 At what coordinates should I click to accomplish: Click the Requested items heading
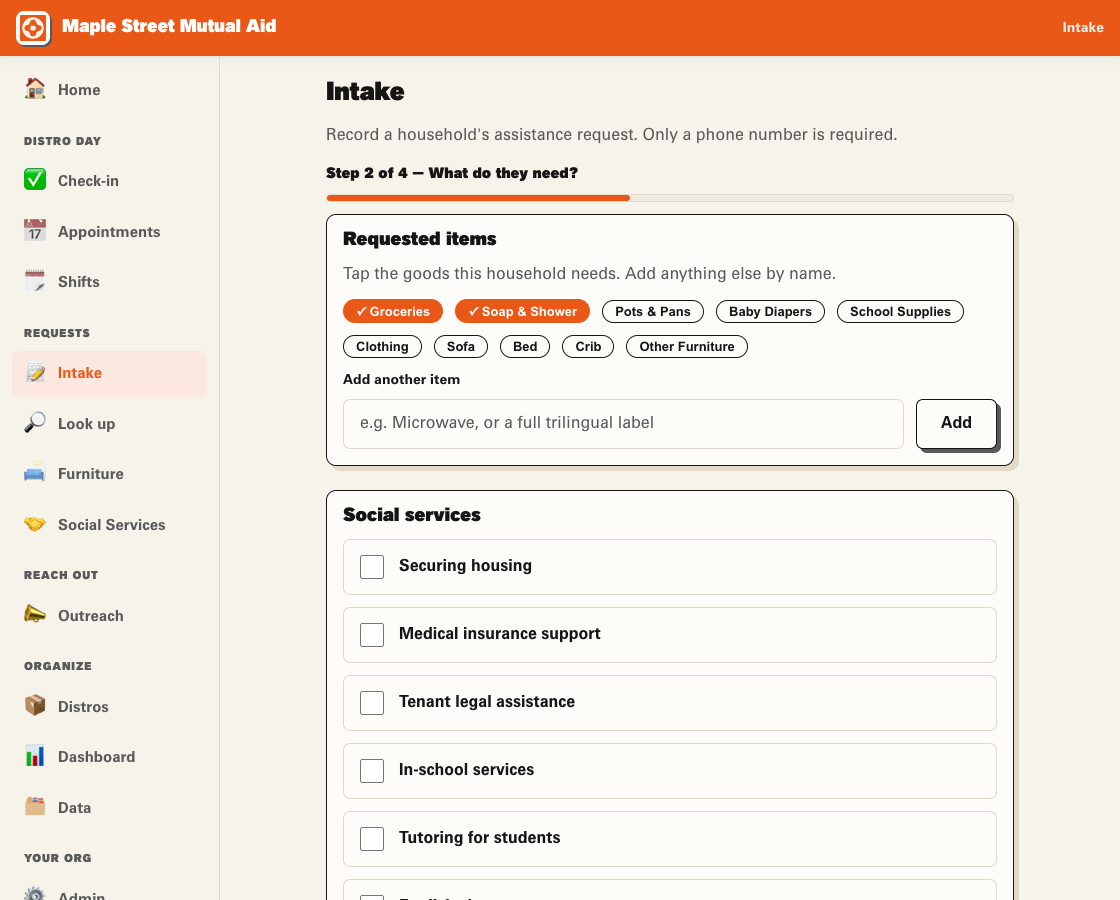(x=419, y=239)
